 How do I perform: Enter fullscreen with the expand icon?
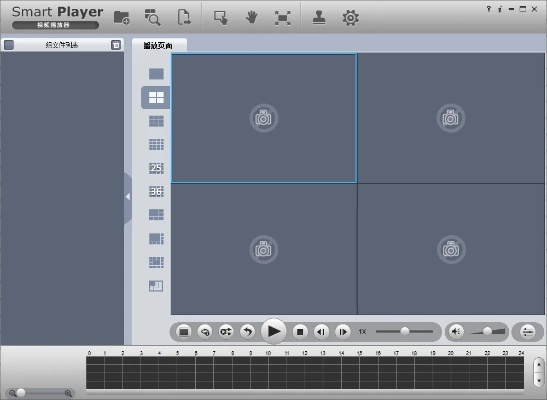[283, 18]
